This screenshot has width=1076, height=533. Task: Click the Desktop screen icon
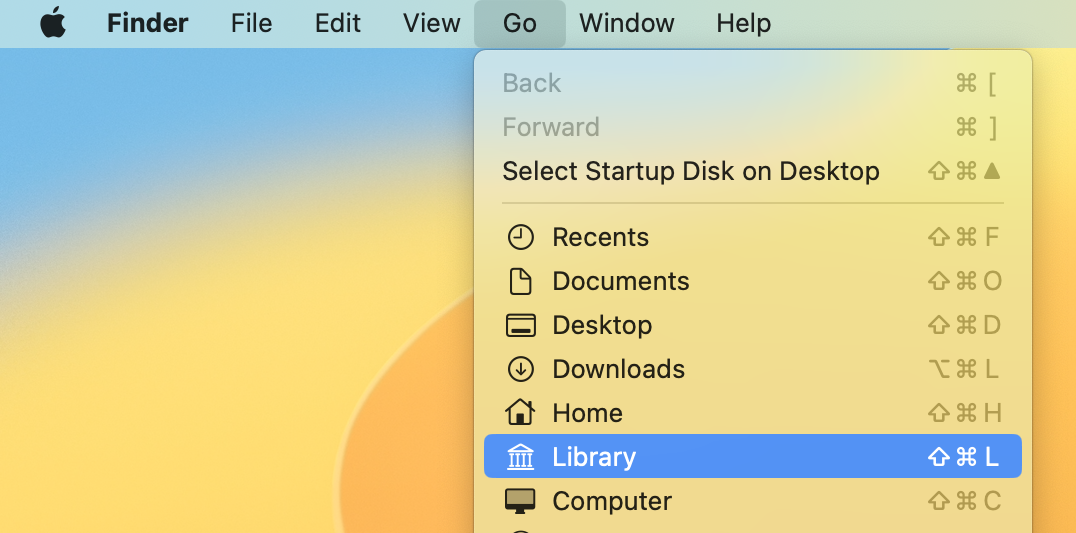521,325
